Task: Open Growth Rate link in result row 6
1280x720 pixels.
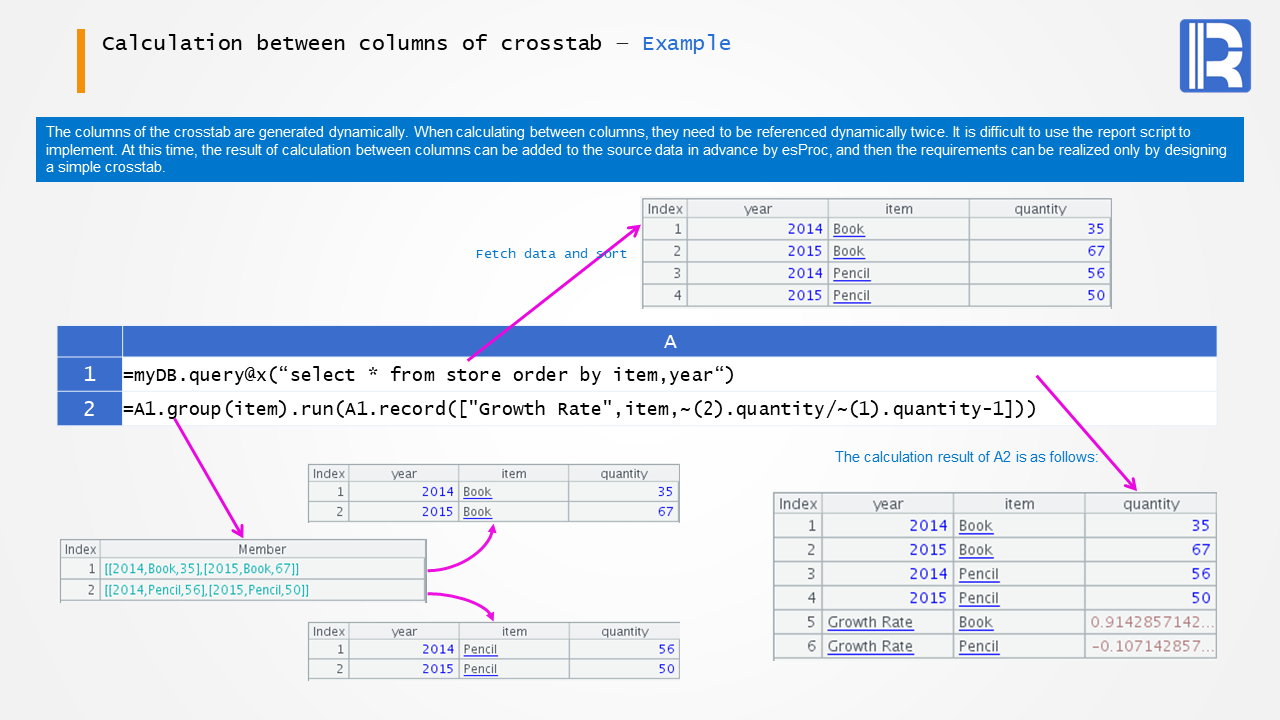Action: 870,646
